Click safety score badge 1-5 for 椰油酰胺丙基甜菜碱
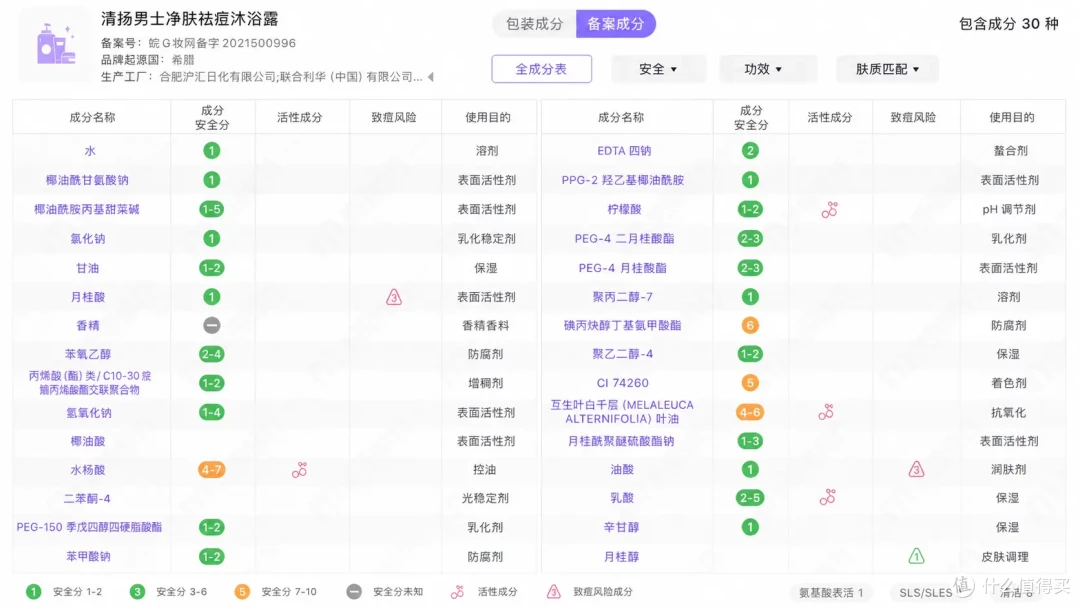The height and width of the screenshot is (608, 1080). coord(211,209)
